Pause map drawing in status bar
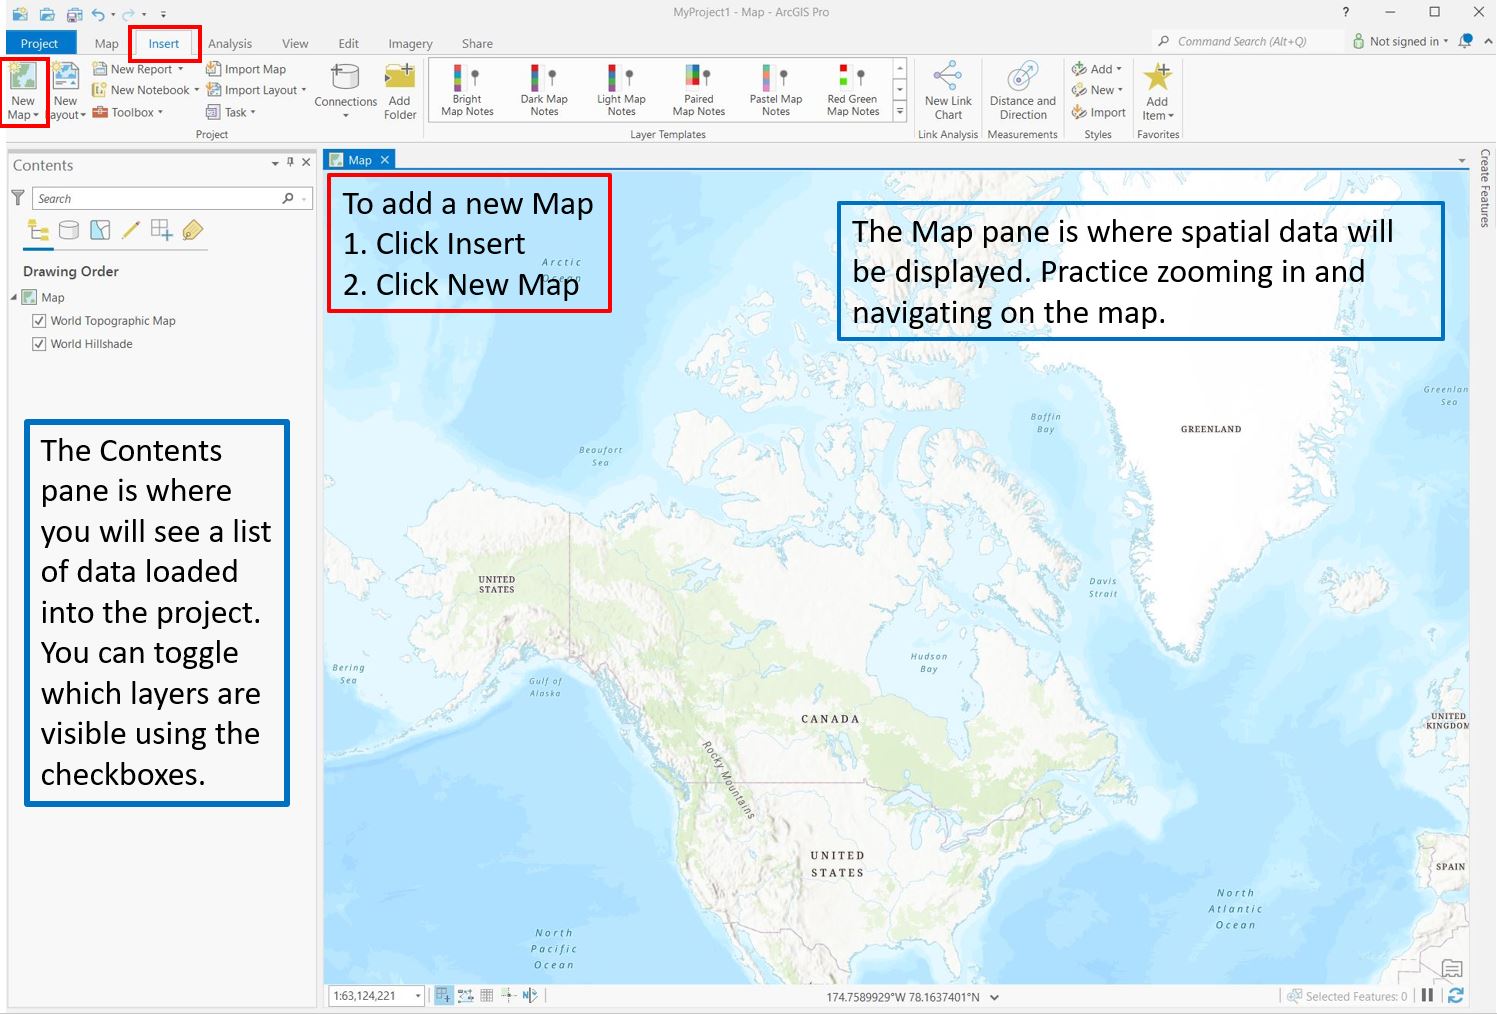1497x1014 pixels. click(x=1427, y=995)
